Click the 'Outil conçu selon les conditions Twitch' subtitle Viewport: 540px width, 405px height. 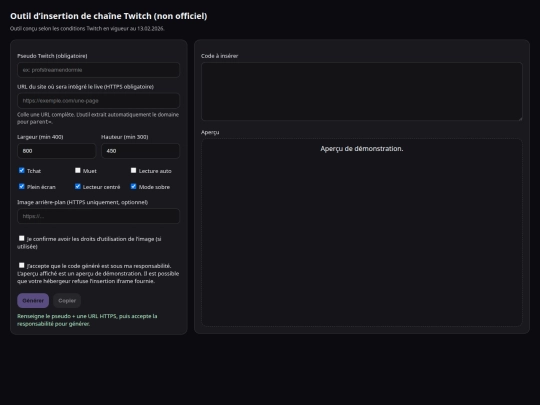click(x=87, y=29)
